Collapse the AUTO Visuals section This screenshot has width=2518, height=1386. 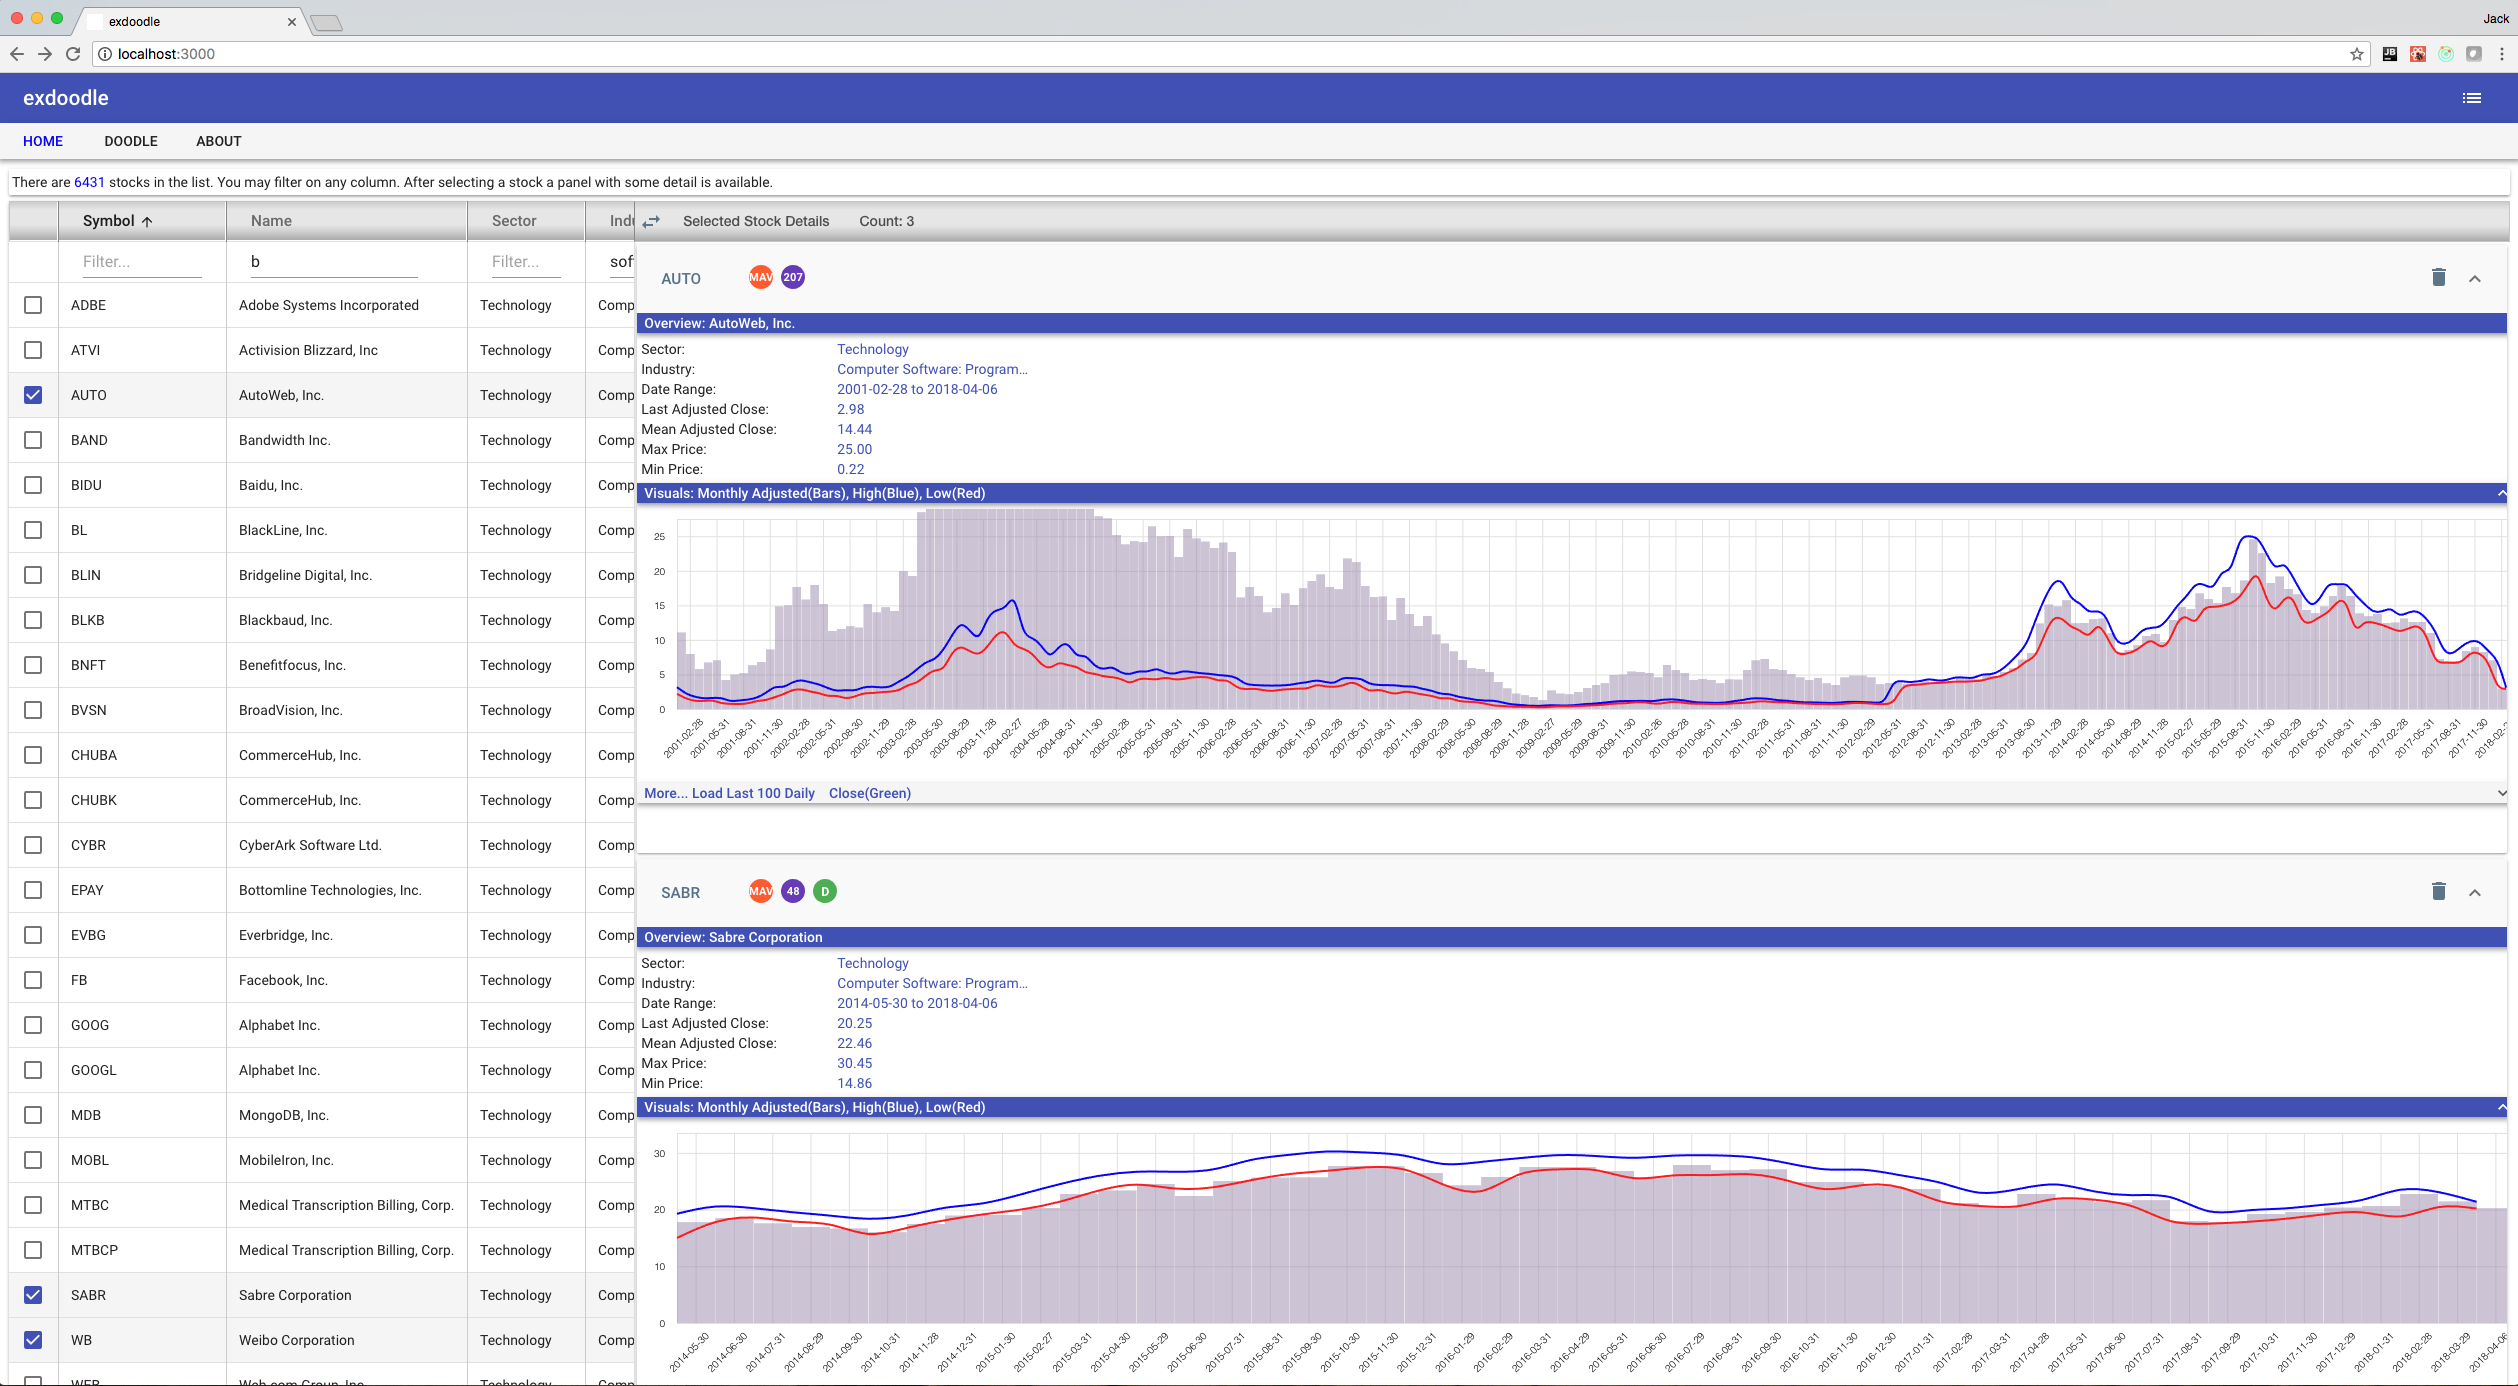click(x=2501, y=493)
